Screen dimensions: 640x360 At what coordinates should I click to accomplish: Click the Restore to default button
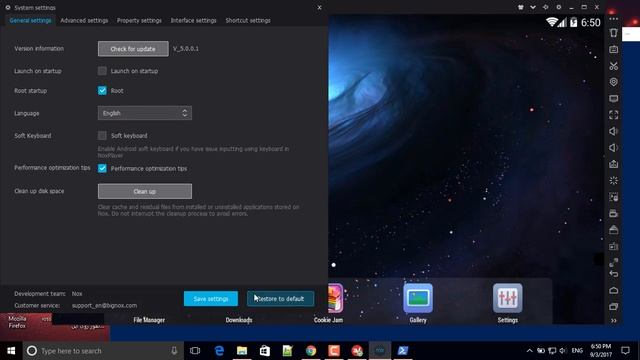pos(280,299)
